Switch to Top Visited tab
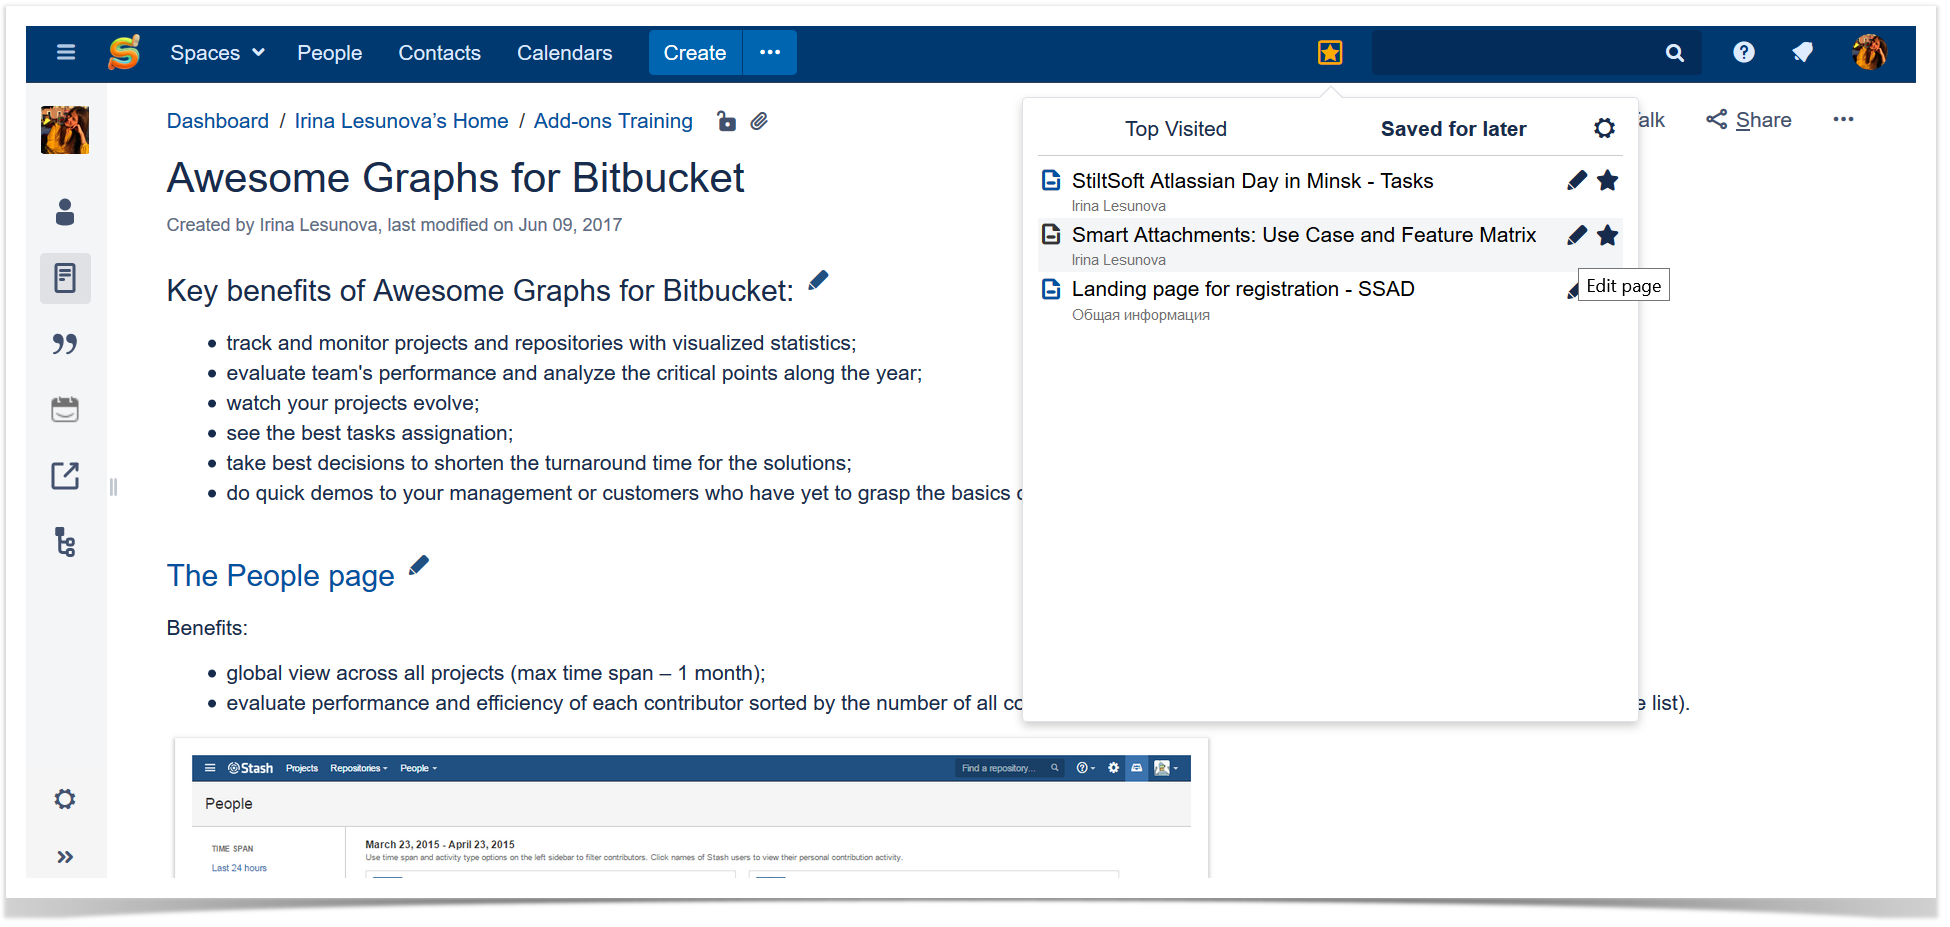Screen dimensions: 1950x927 click(1176, 129)
